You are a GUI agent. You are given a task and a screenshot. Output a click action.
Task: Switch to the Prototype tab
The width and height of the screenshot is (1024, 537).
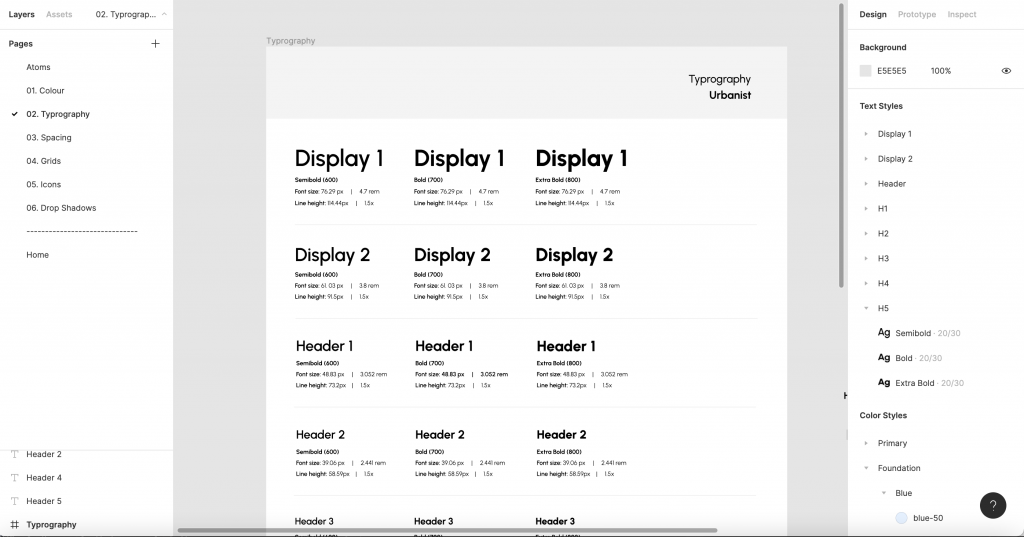click(x=917, y=15)
